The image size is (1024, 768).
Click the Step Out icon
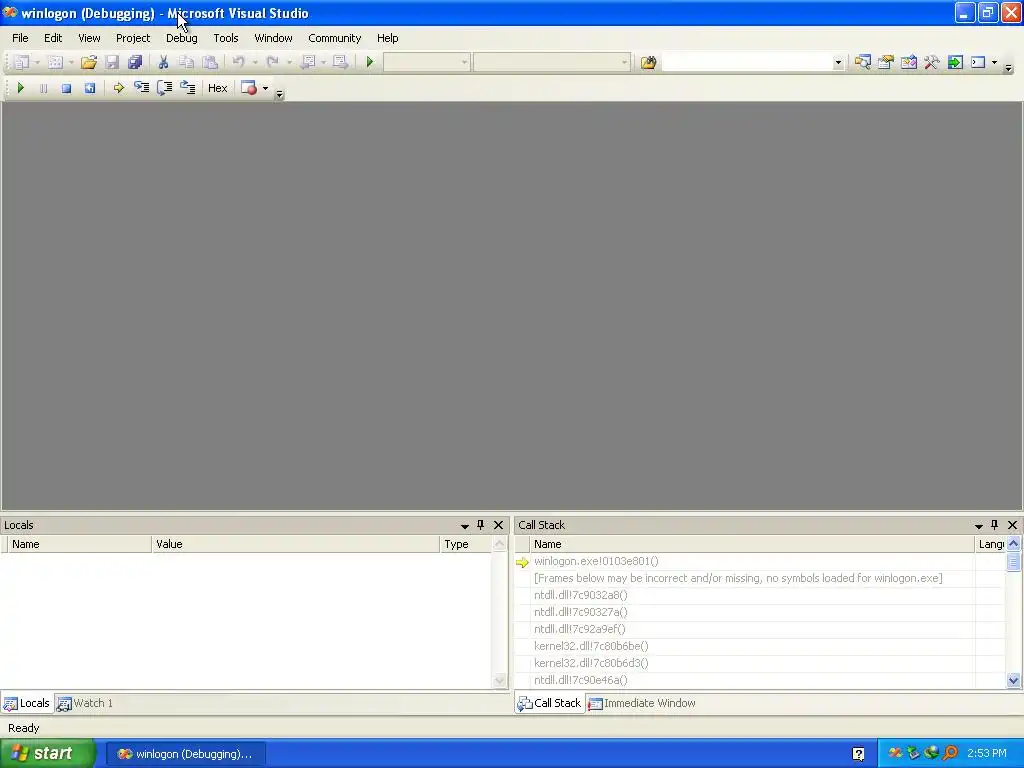[x=187, y=88]
